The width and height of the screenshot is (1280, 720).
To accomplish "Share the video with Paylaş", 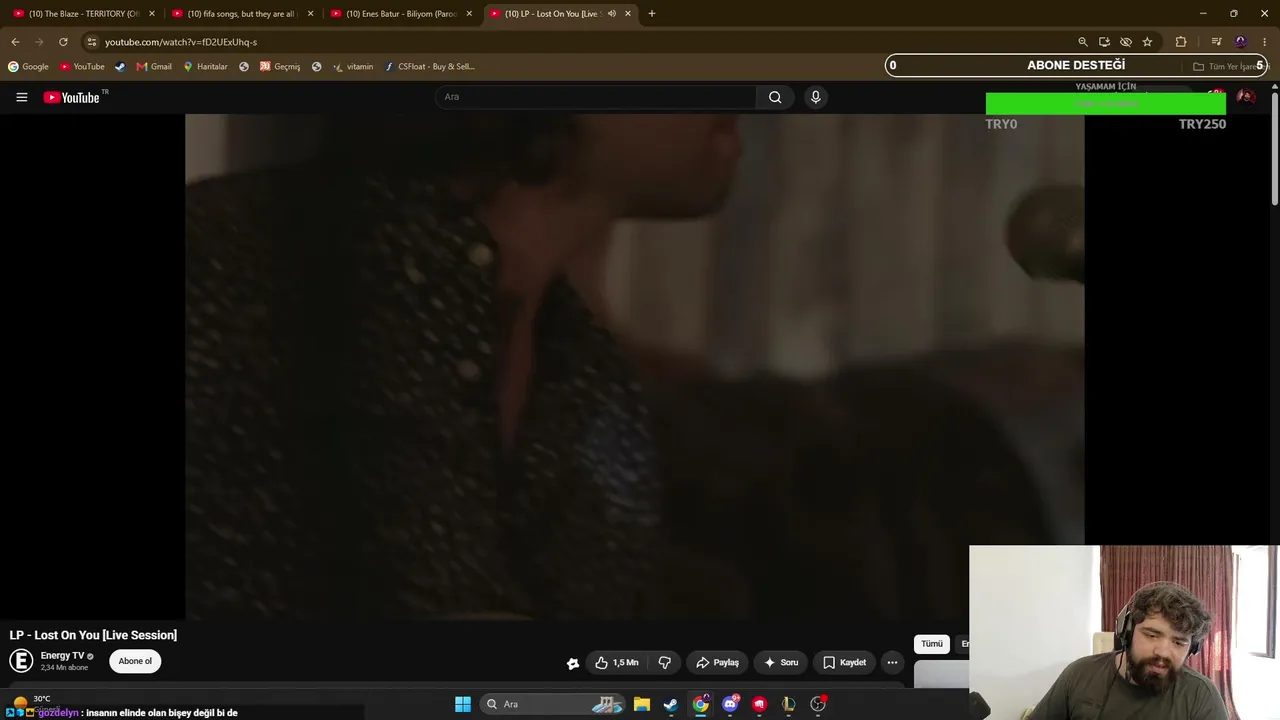I will click(718, 662).
